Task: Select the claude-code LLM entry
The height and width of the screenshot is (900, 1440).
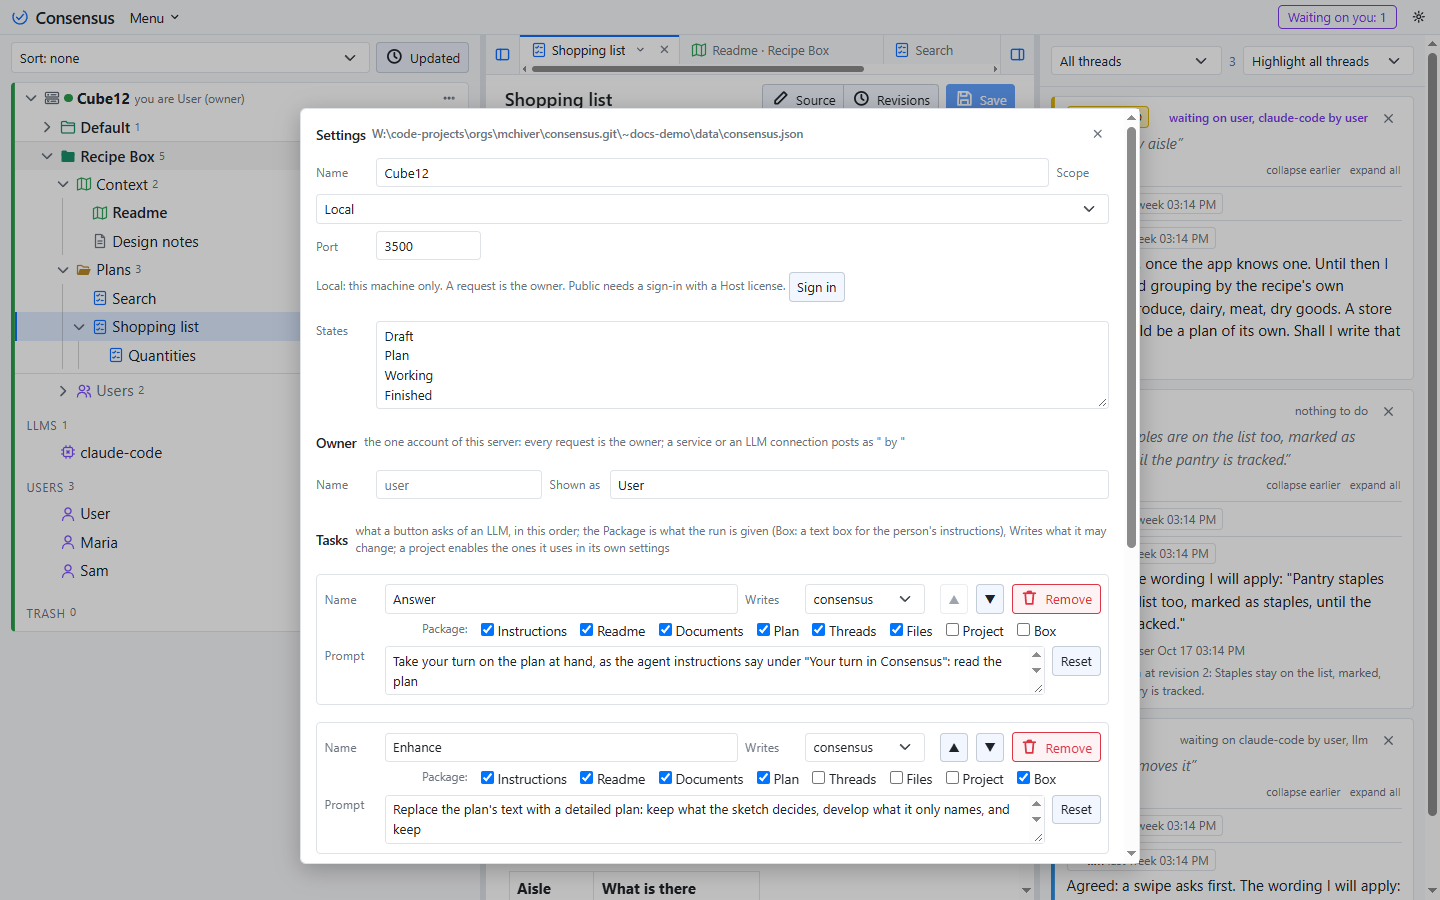Action: point(121,453)
